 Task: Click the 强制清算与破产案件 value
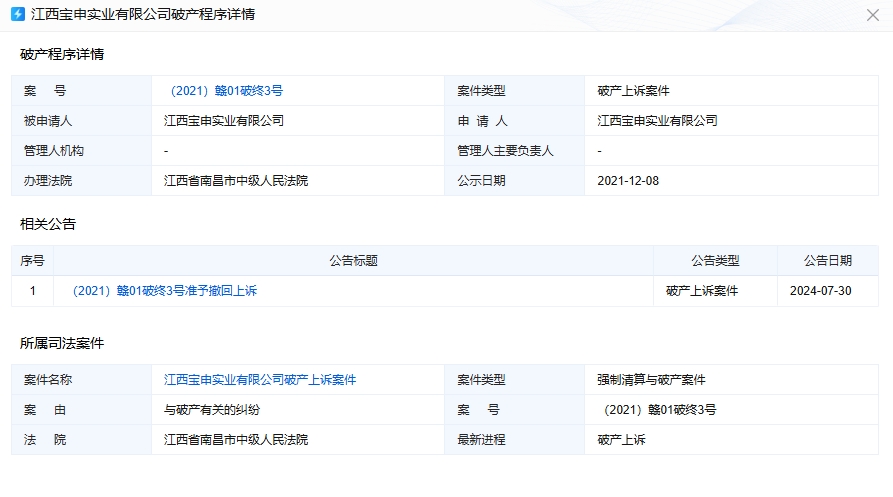click(x=652, y=380)
